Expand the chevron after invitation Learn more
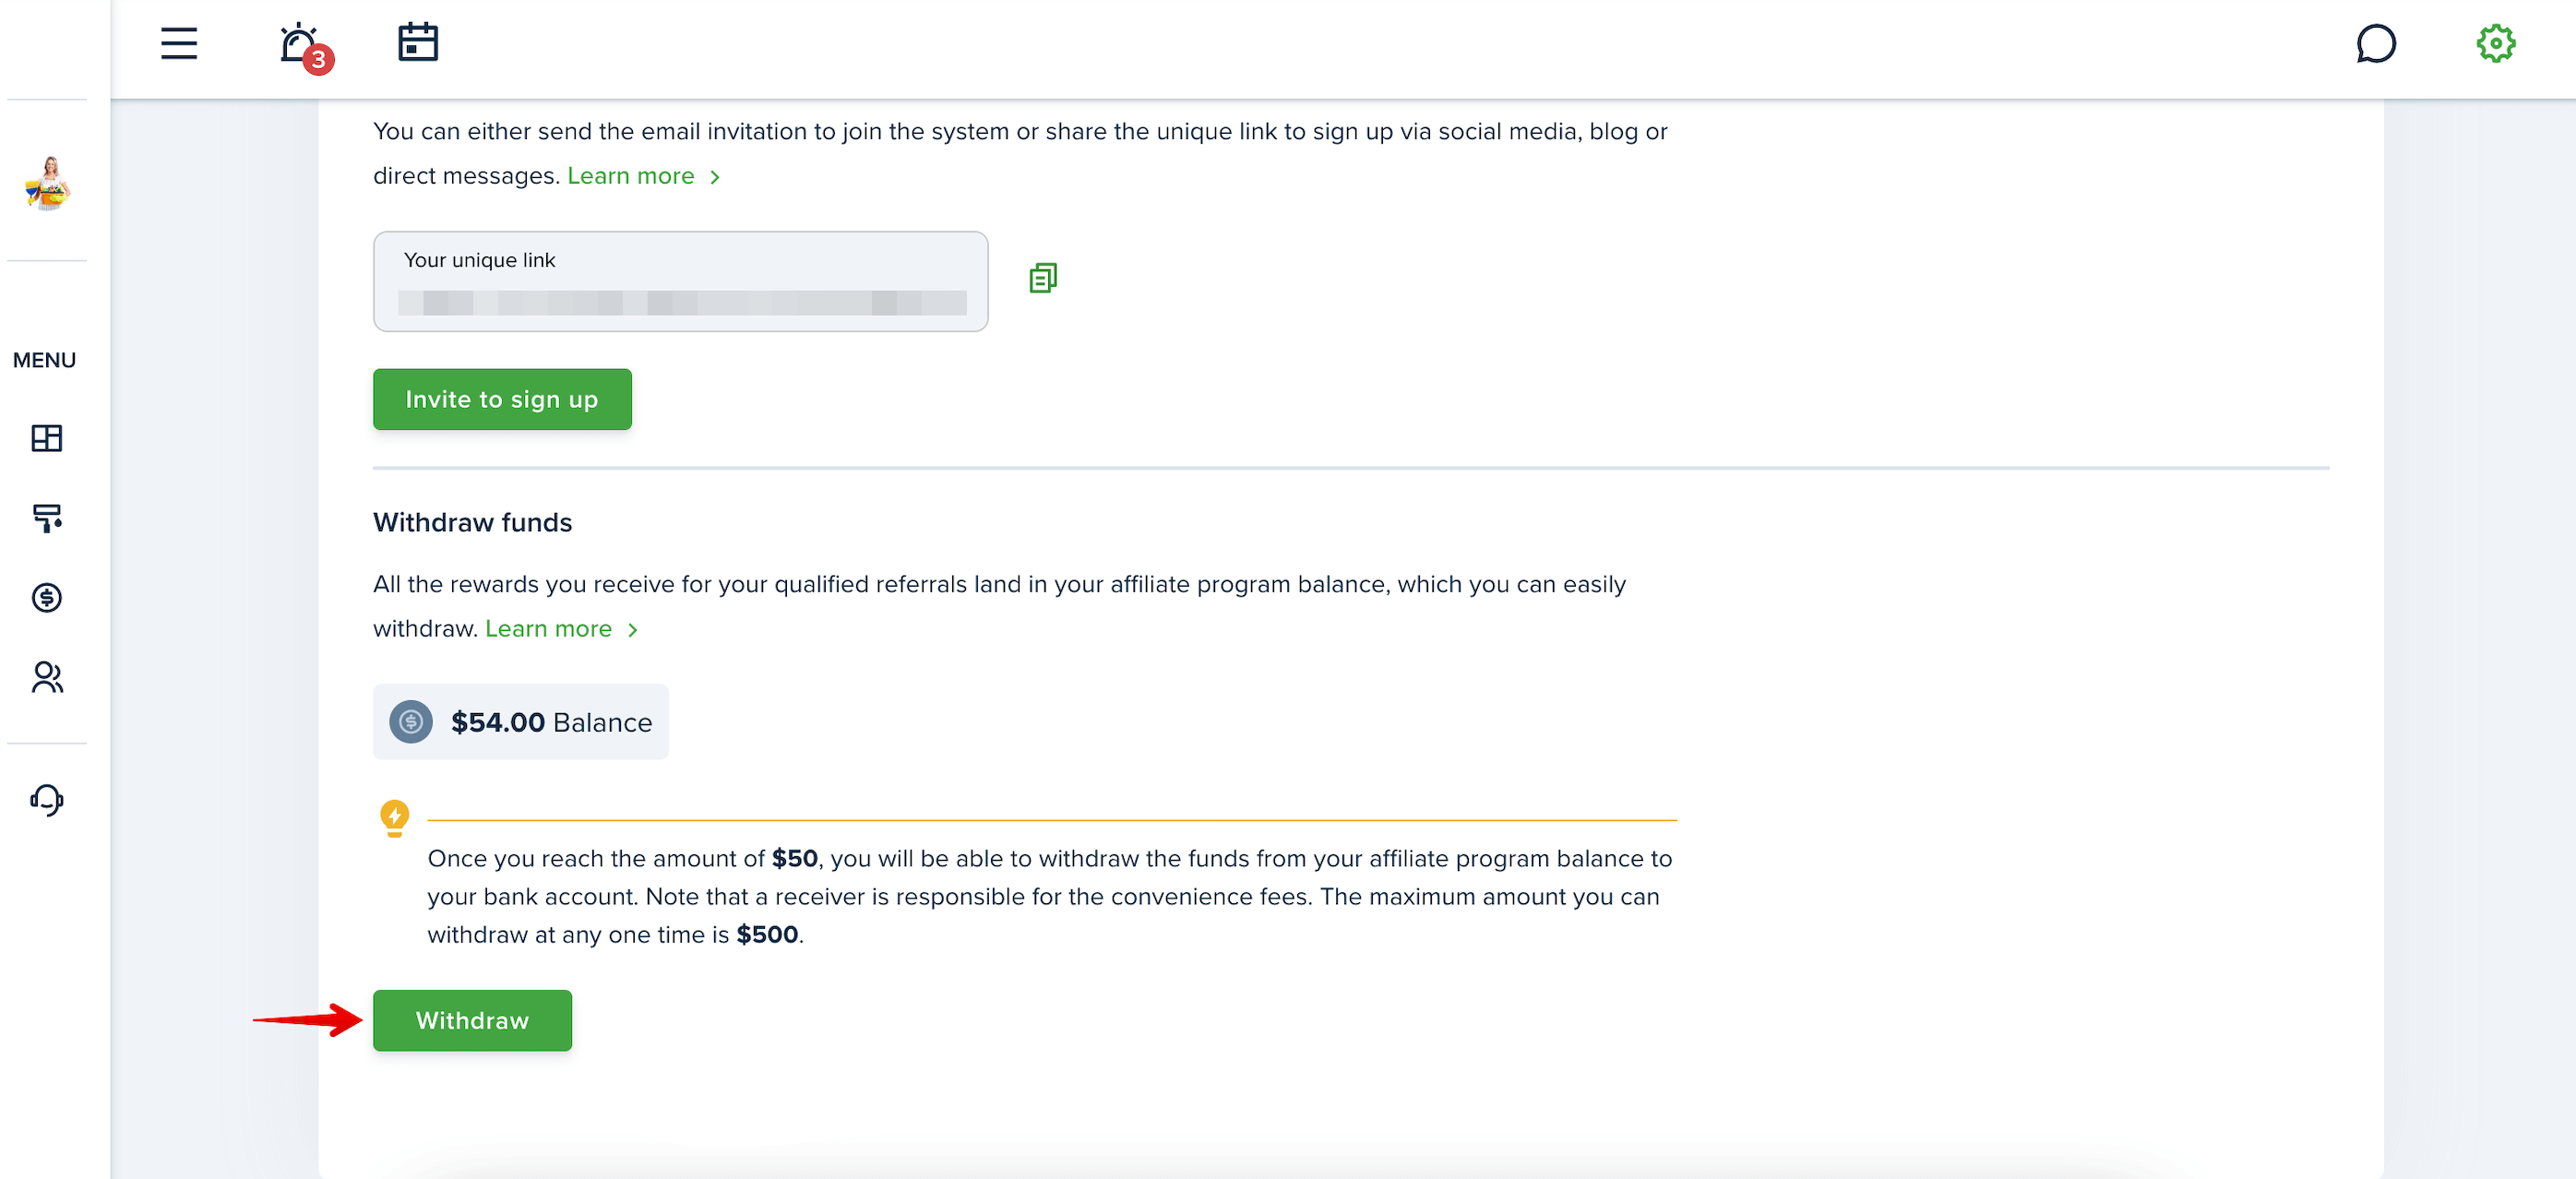This screenshot has height=1179, width=2576. click(x=715, y=177)
